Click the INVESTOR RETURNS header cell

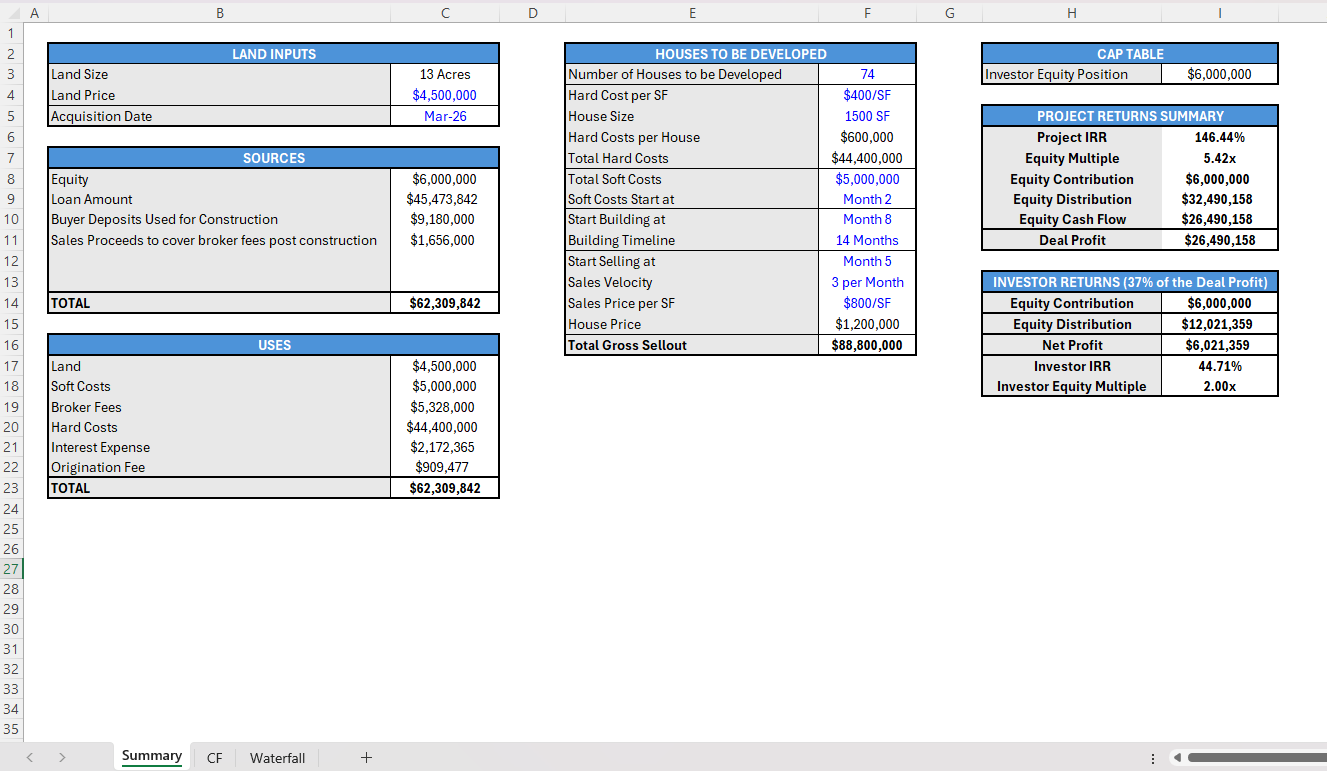click(x=1130, y=282)
